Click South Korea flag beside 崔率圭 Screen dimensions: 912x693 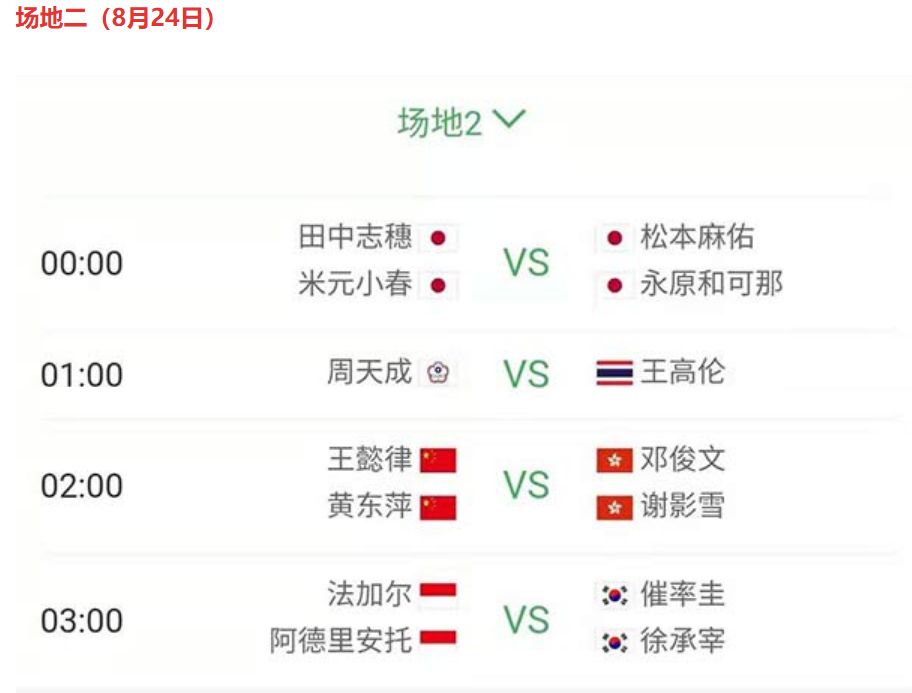(614, 595)
